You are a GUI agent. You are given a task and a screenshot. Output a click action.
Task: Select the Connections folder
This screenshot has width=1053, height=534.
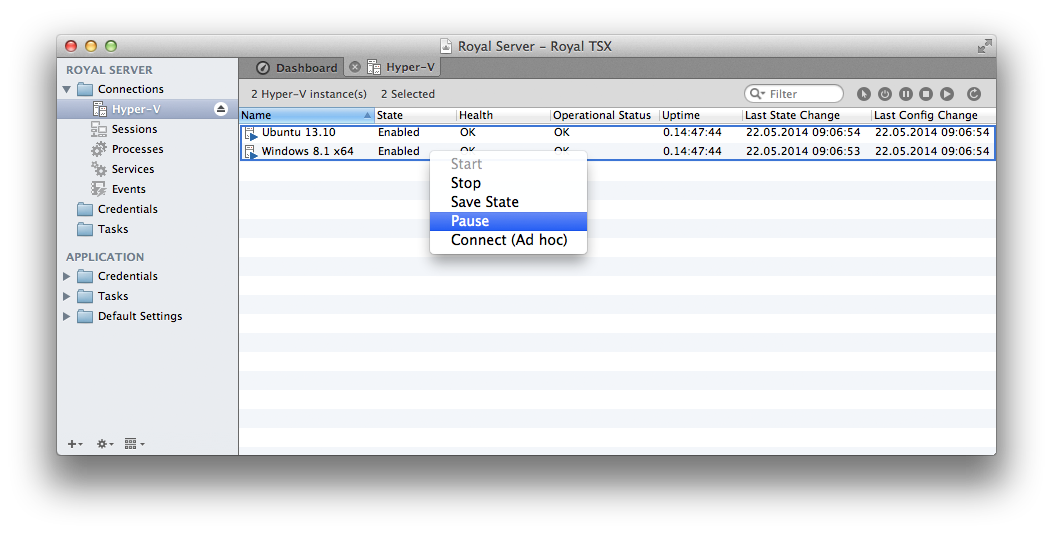(120, 89)
